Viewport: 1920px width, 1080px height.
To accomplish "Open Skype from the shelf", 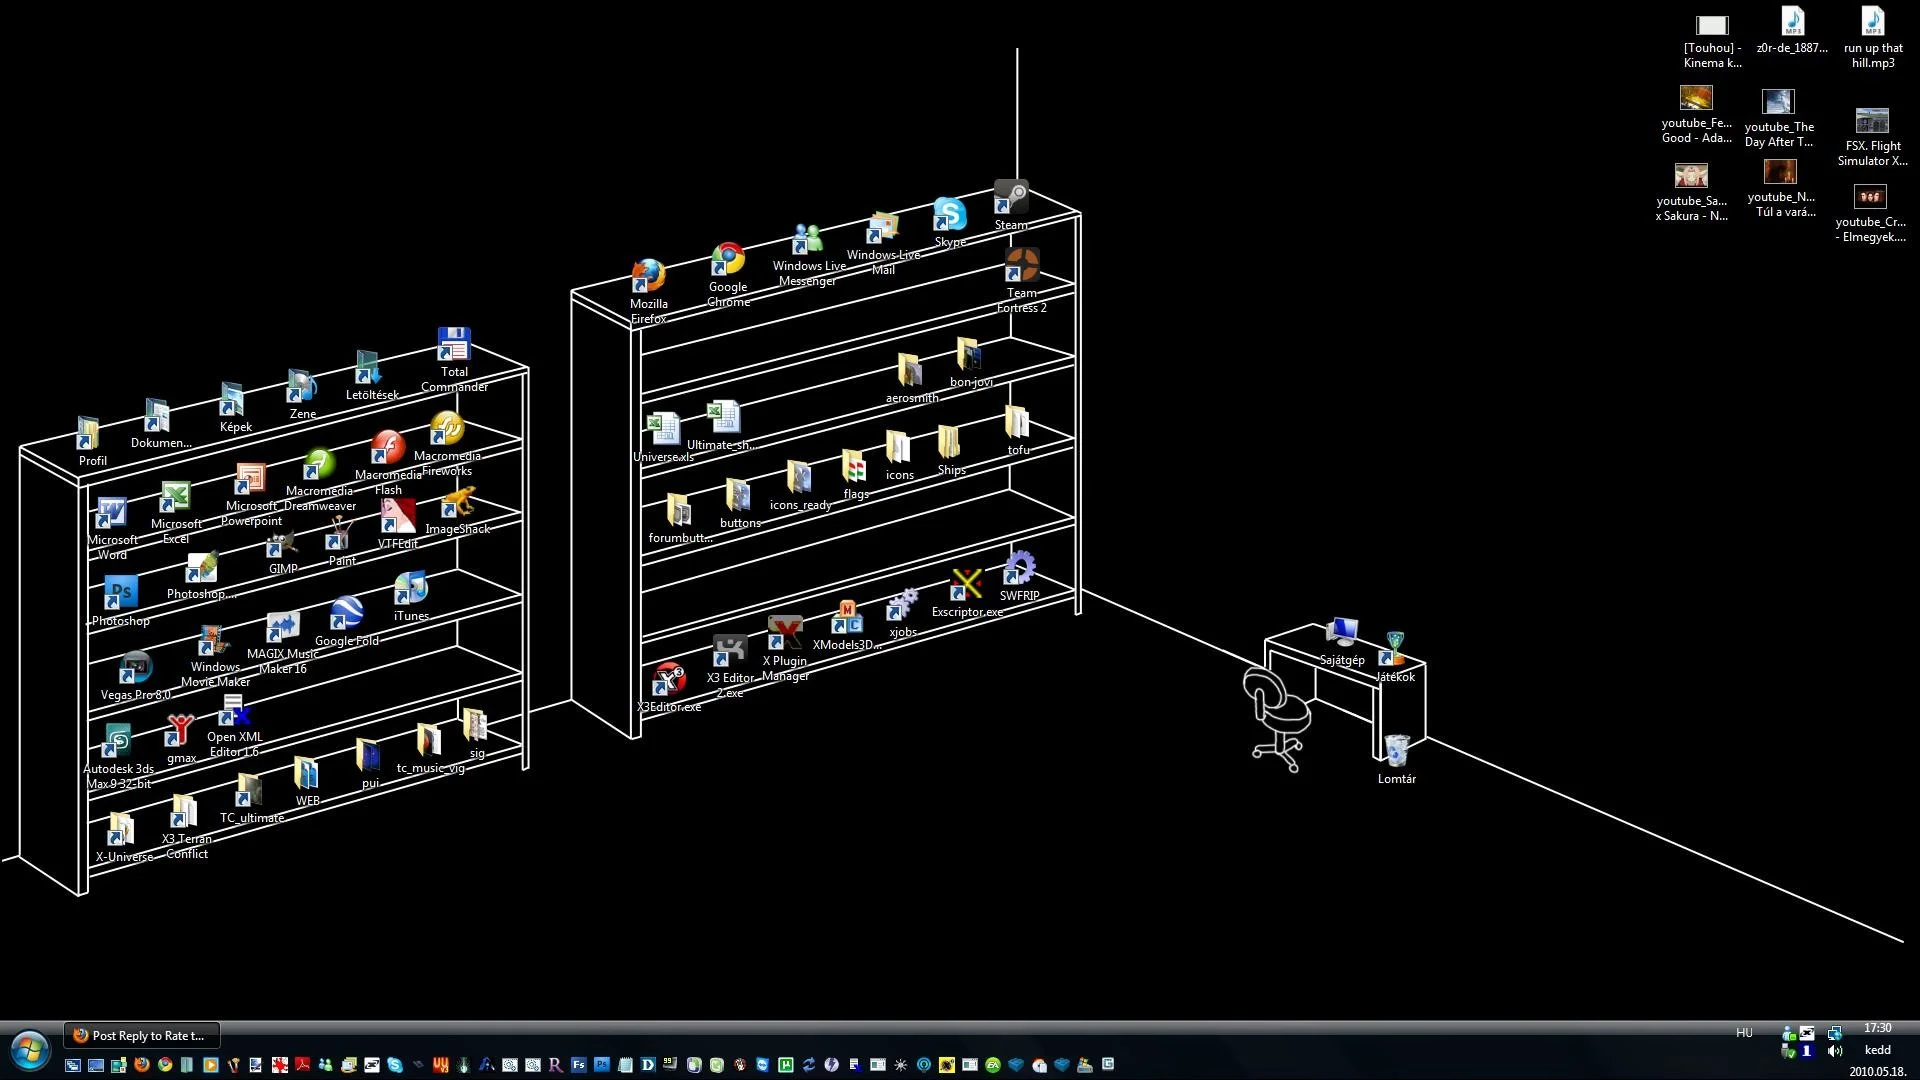I will (950, 215).
